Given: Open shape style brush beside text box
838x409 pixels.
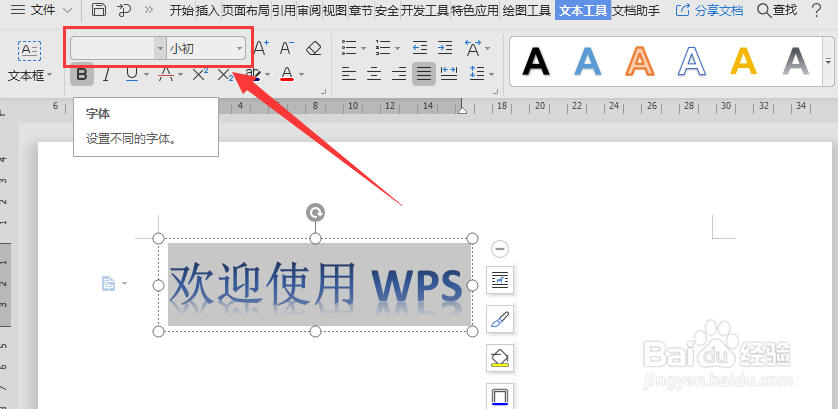Looking at the screenshot, I should point(500,319).
